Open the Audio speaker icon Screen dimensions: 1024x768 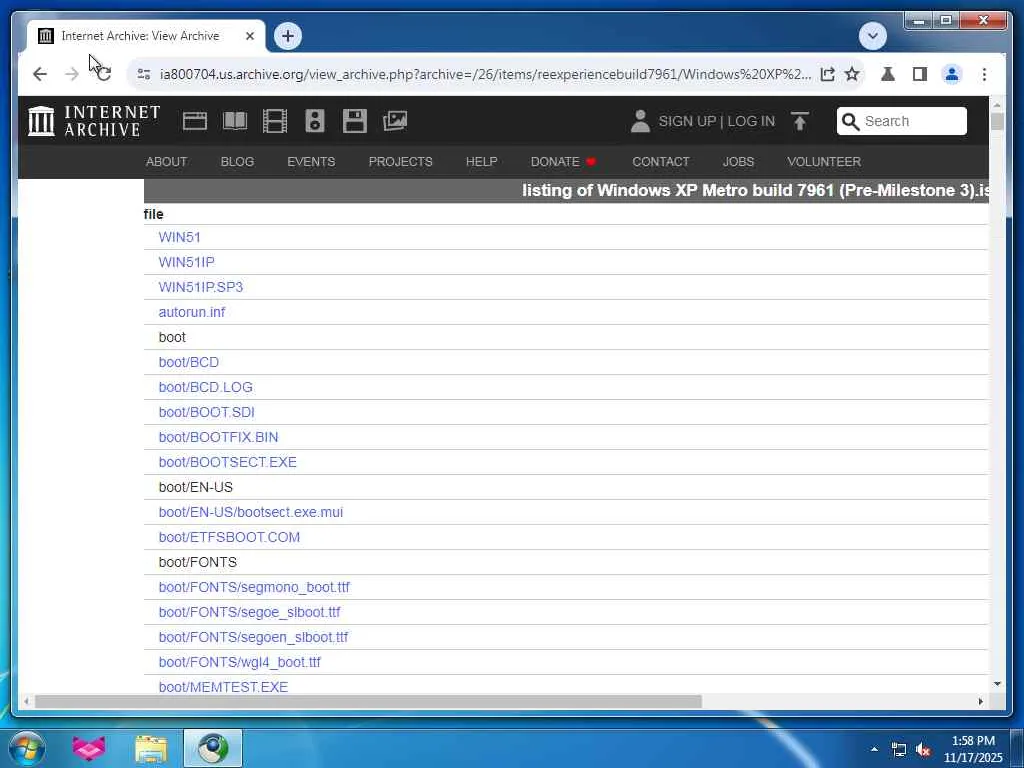click(315, 121)
